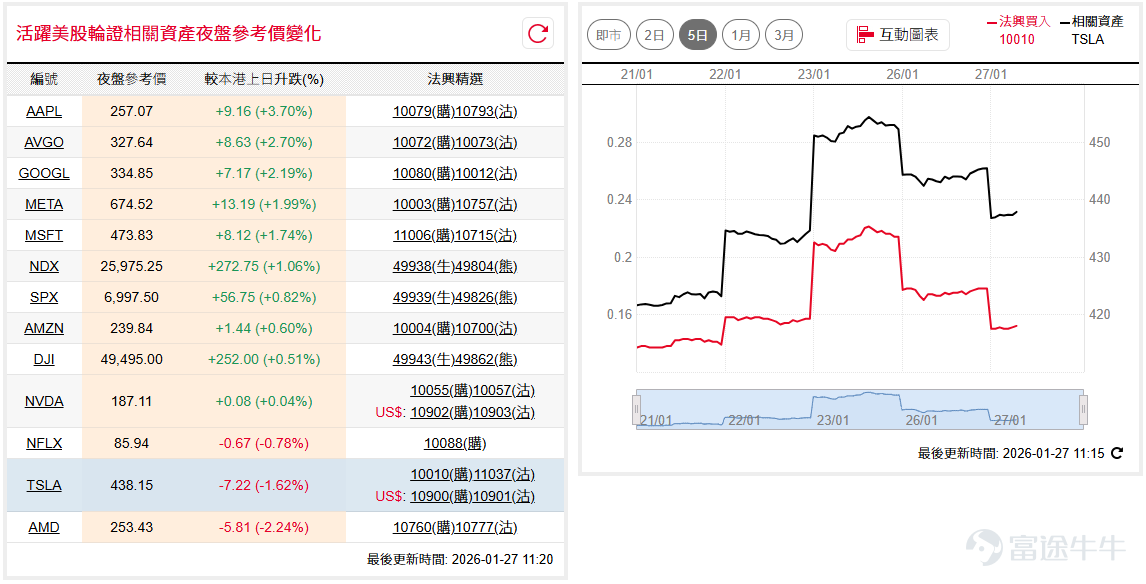Open the NFLX ticker link
Viewport: 1146px width, 584px height.
coord(44,443)
